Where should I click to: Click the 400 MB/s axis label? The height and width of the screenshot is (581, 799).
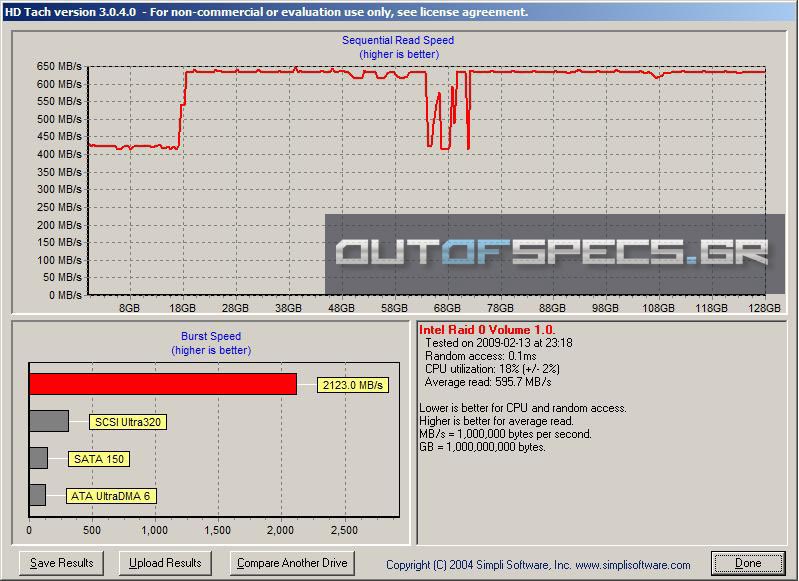click(x=59, y=154)
